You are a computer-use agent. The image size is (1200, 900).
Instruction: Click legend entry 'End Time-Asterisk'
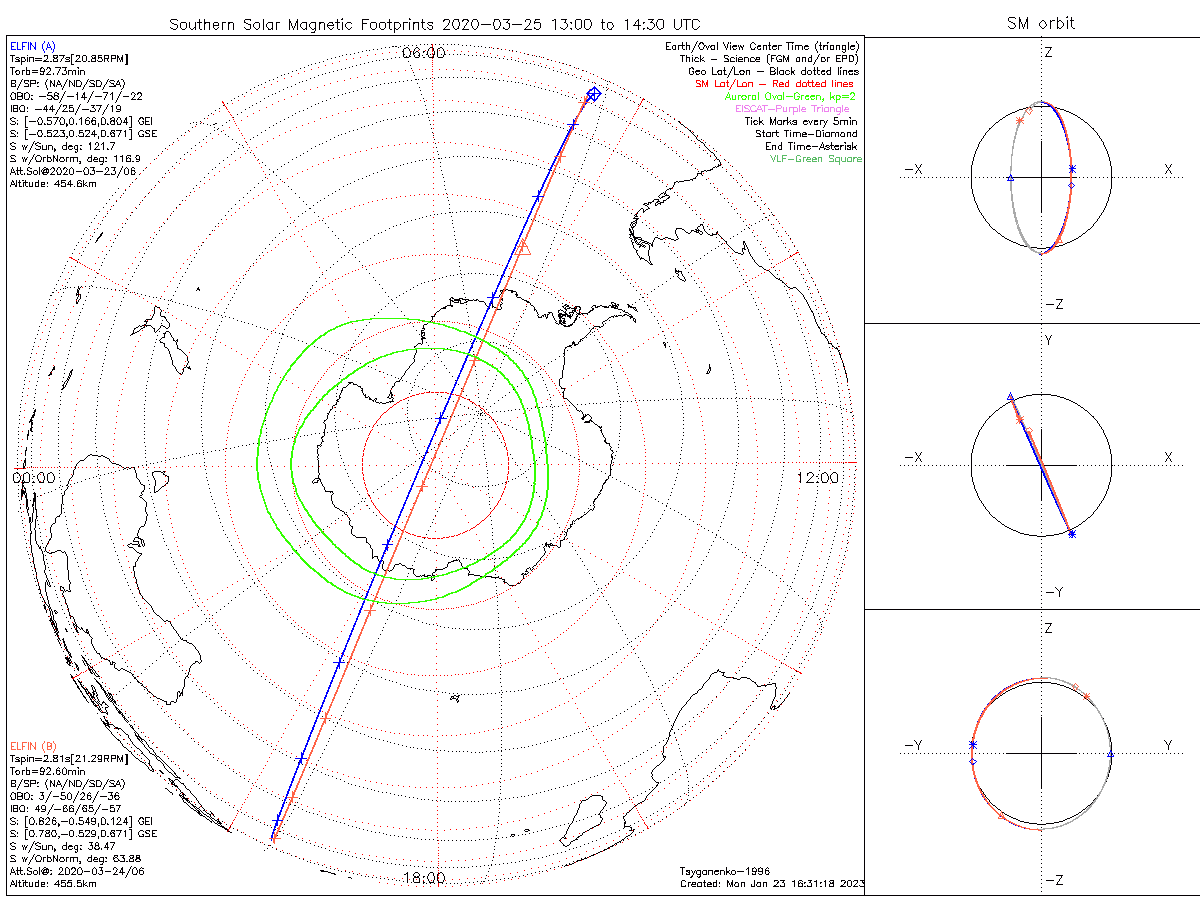click(811, 146)
